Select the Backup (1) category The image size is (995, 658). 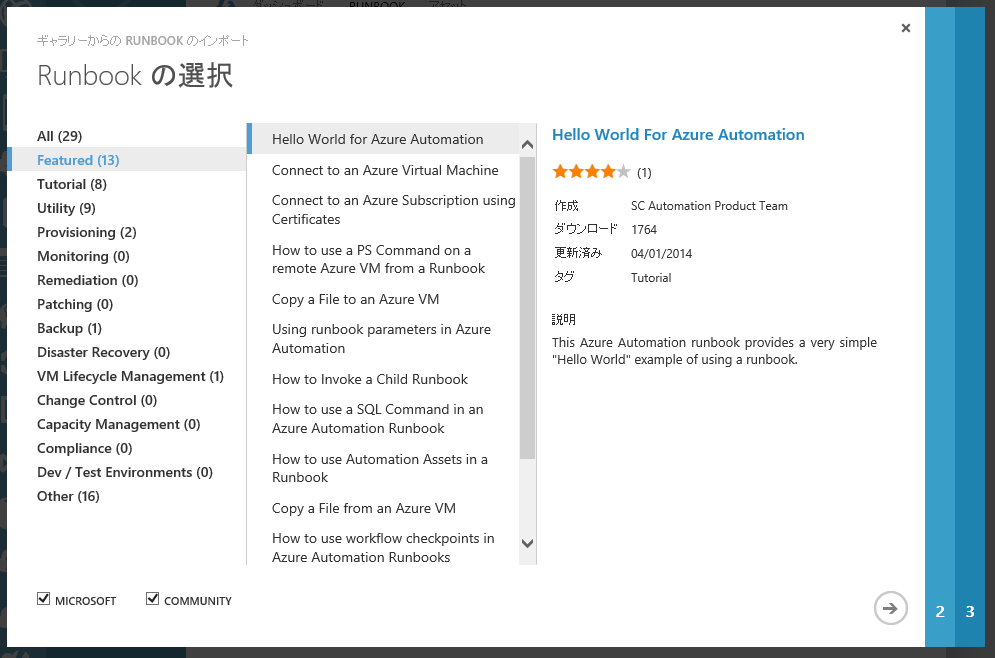69,328
